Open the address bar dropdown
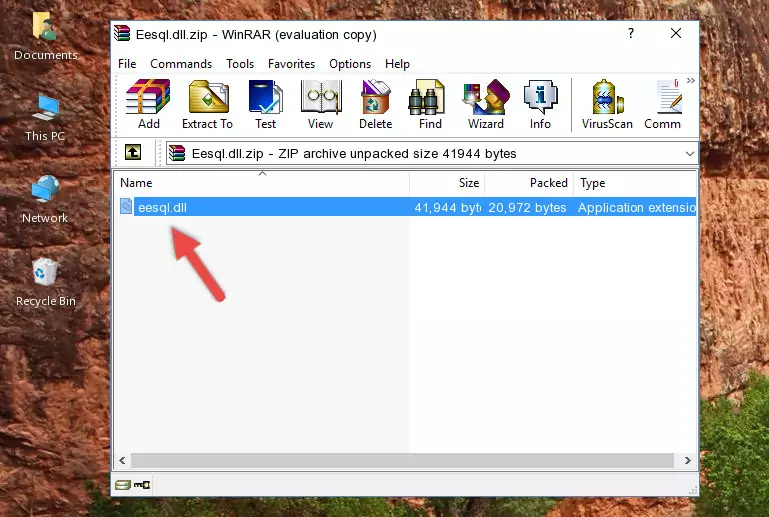Image resolution: width=769 pixels, height=517 pixels. (x=690, y=154)
